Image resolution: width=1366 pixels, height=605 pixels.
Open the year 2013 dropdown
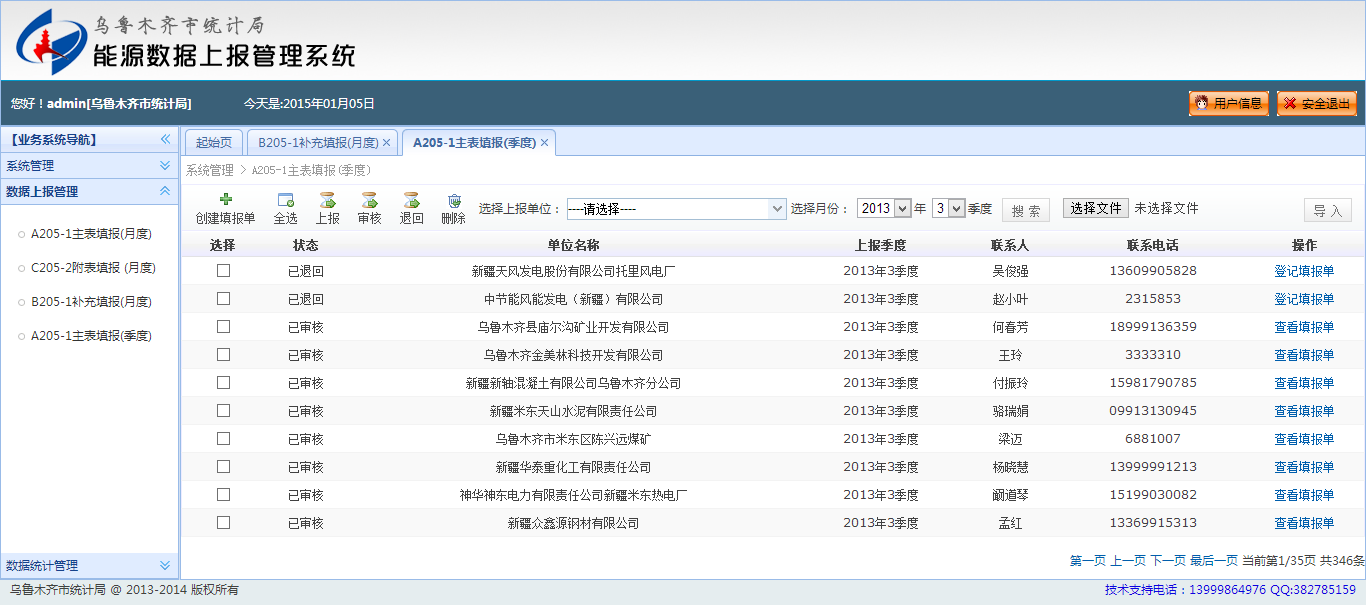point(884,209)
